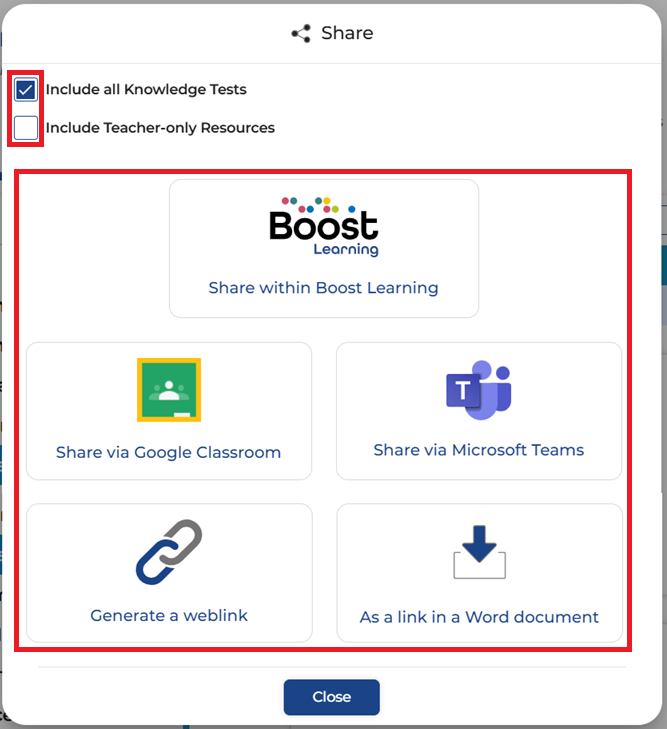667x729 pixels.
Task: Click the Google Classroom icon
Action: 169,390
